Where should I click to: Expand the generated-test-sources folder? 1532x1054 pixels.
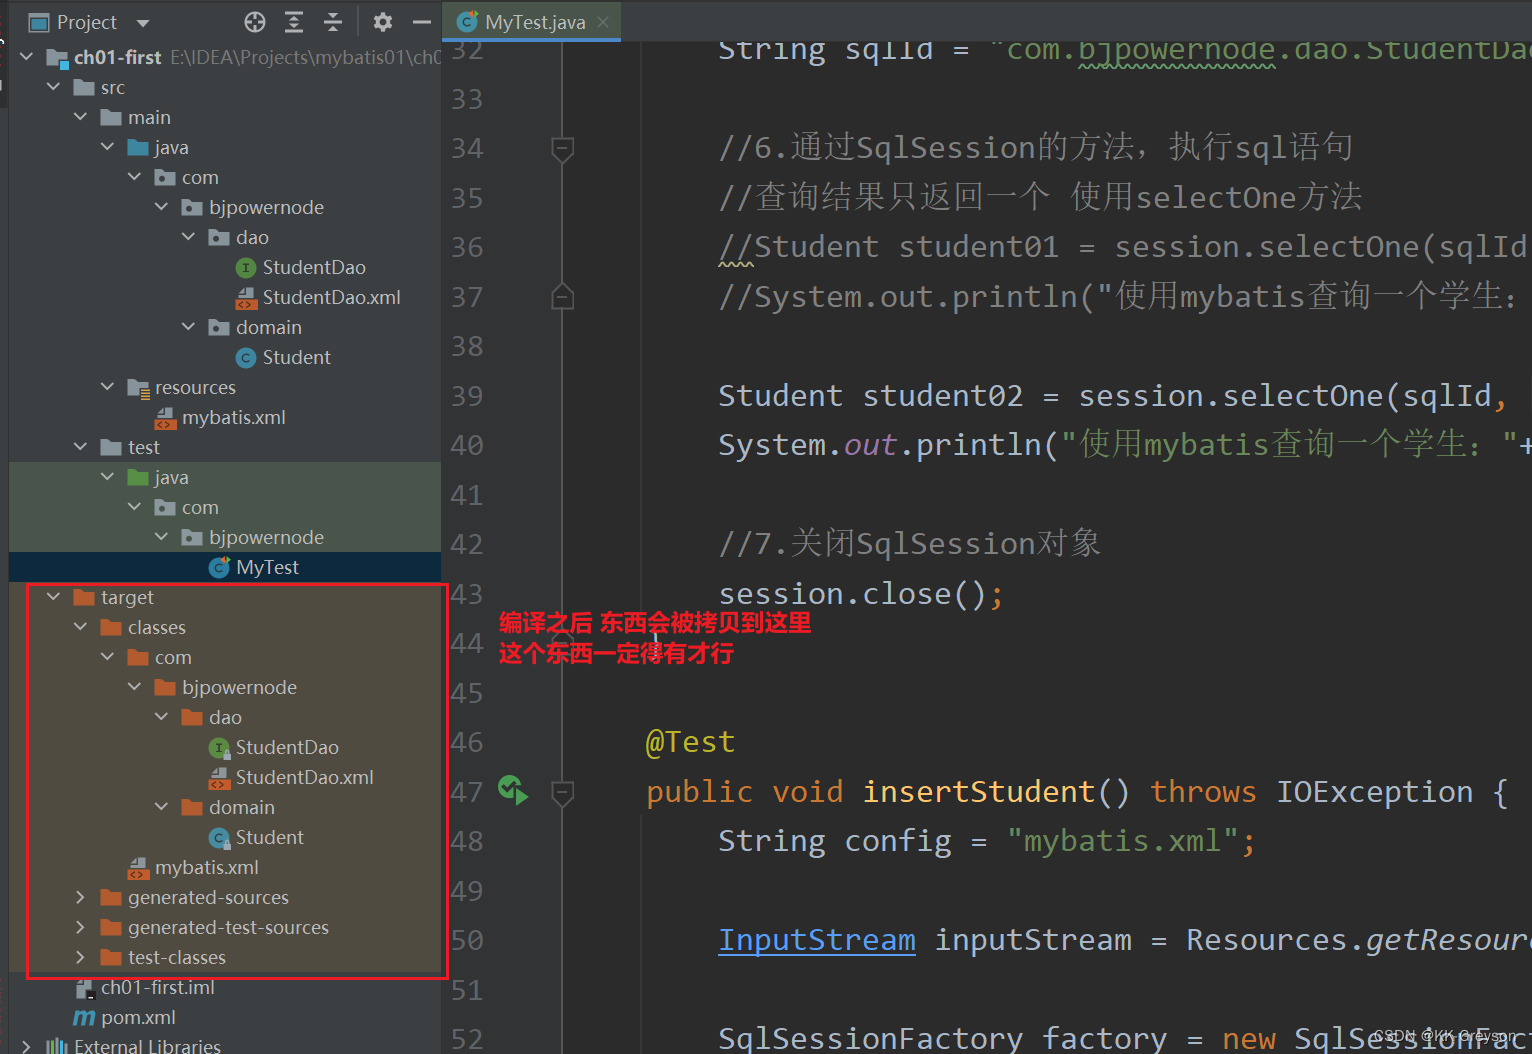(81, 927)
